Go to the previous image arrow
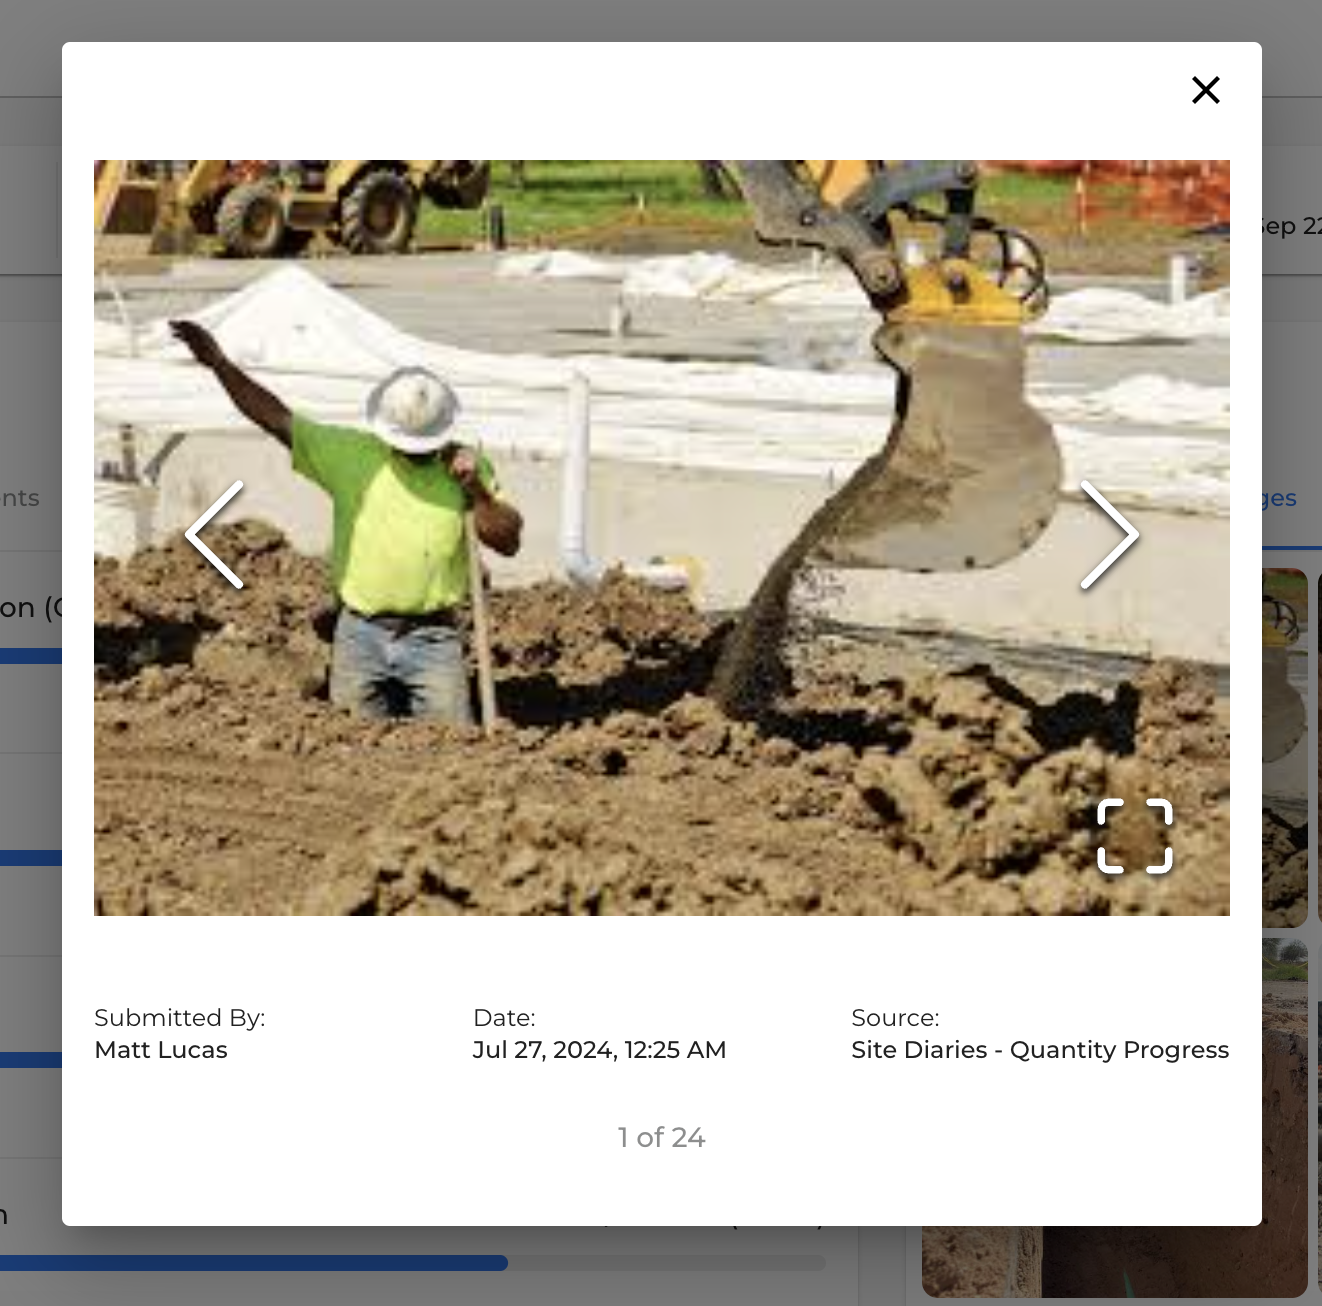The width and height of the screenshot is (1322, 1306). coord(215,535)
